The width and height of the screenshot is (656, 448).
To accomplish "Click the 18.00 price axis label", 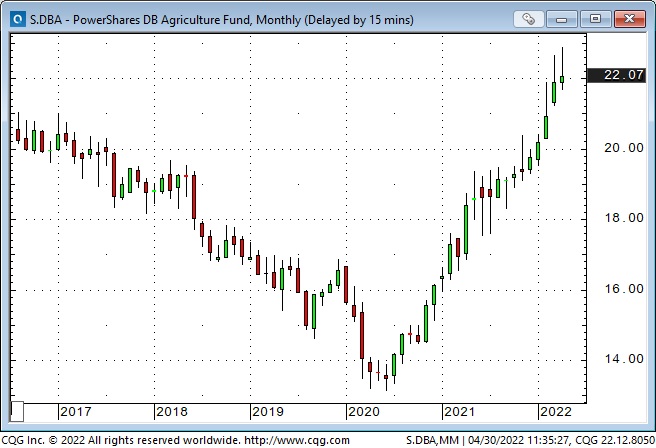I will pos(624,218).
